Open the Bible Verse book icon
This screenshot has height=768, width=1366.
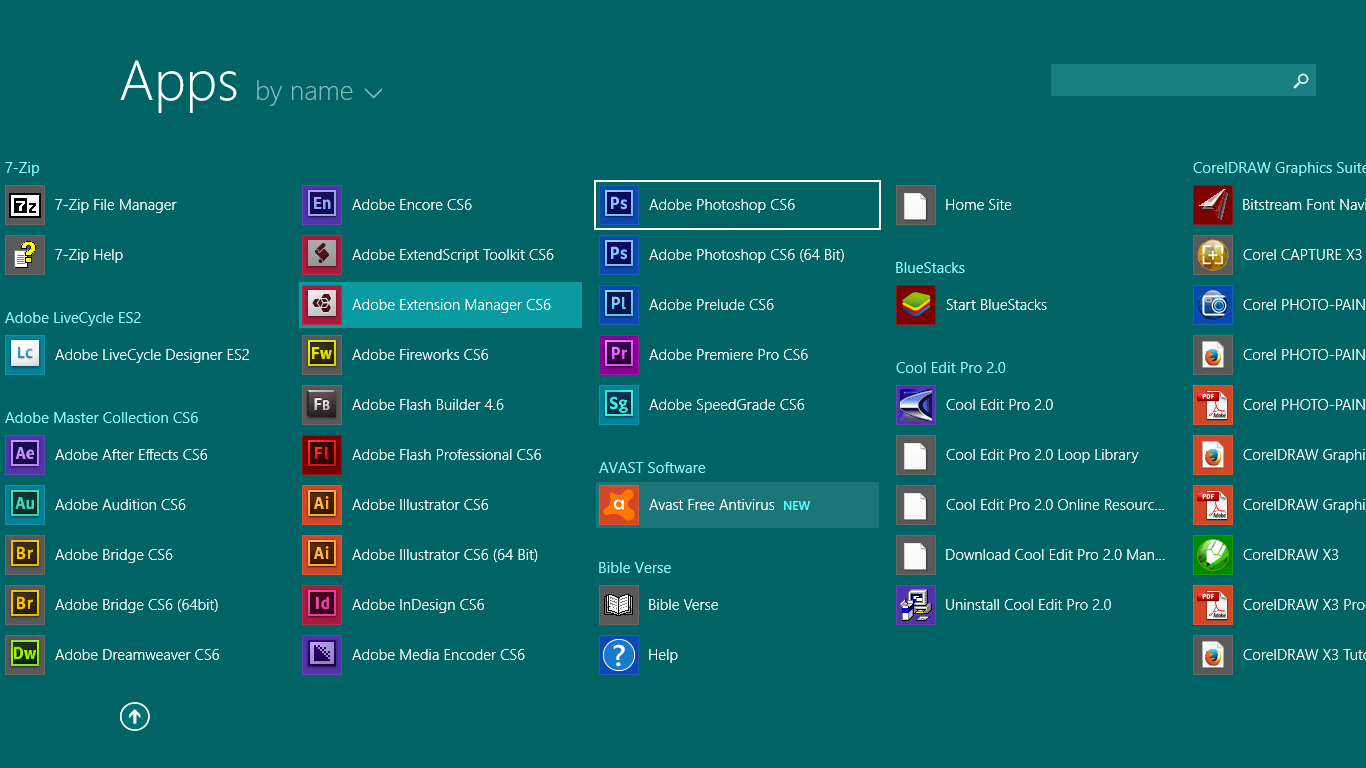click(x=619, y=605)
